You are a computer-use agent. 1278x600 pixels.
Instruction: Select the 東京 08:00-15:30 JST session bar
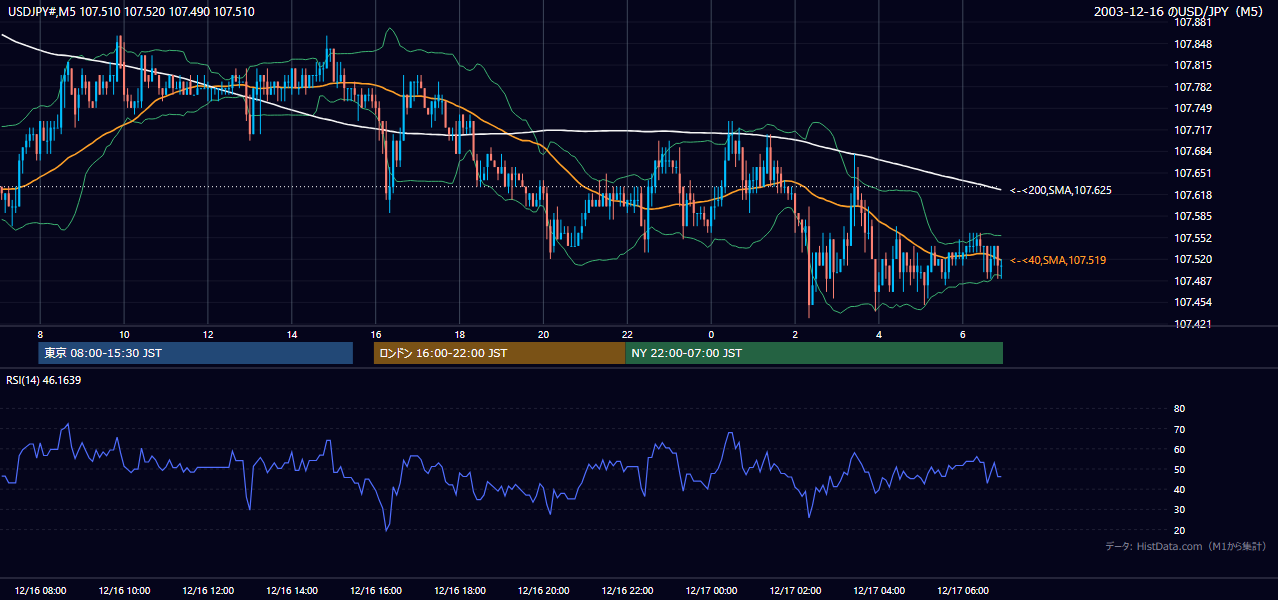coord(196,353)
